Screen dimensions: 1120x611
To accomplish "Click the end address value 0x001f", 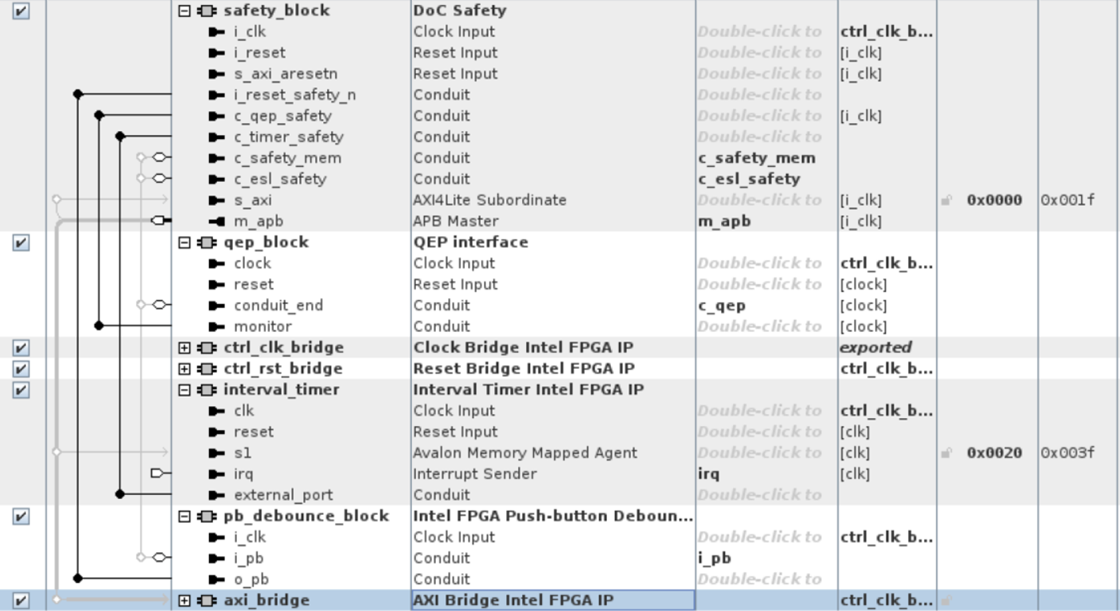I will [1067, 200].
